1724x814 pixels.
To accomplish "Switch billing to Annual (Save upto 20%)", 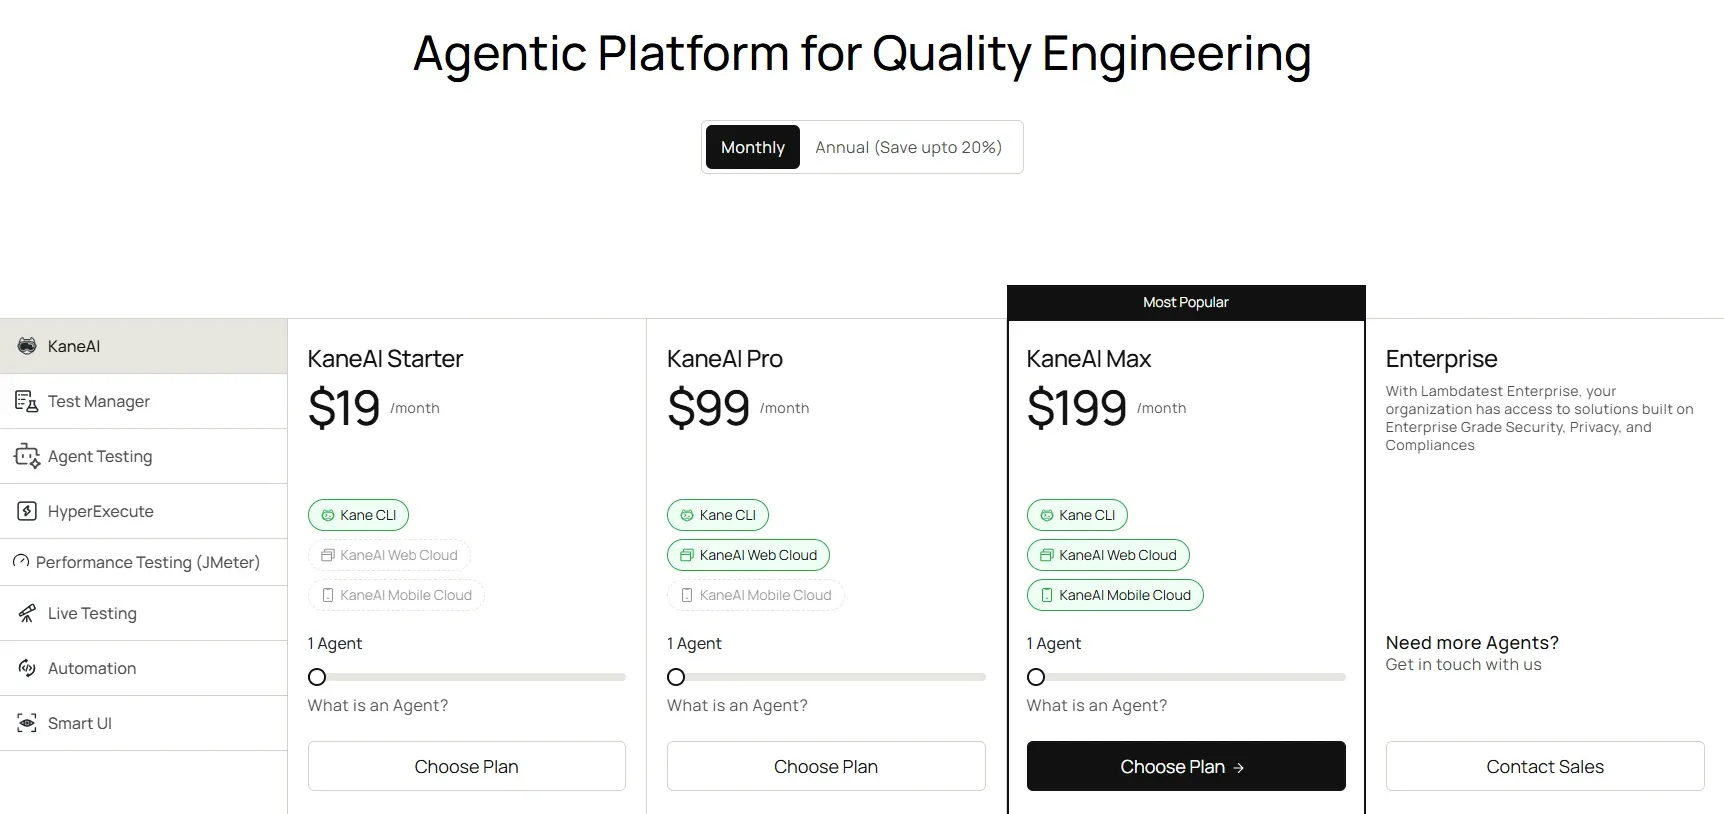I will (x=908, y=147).
